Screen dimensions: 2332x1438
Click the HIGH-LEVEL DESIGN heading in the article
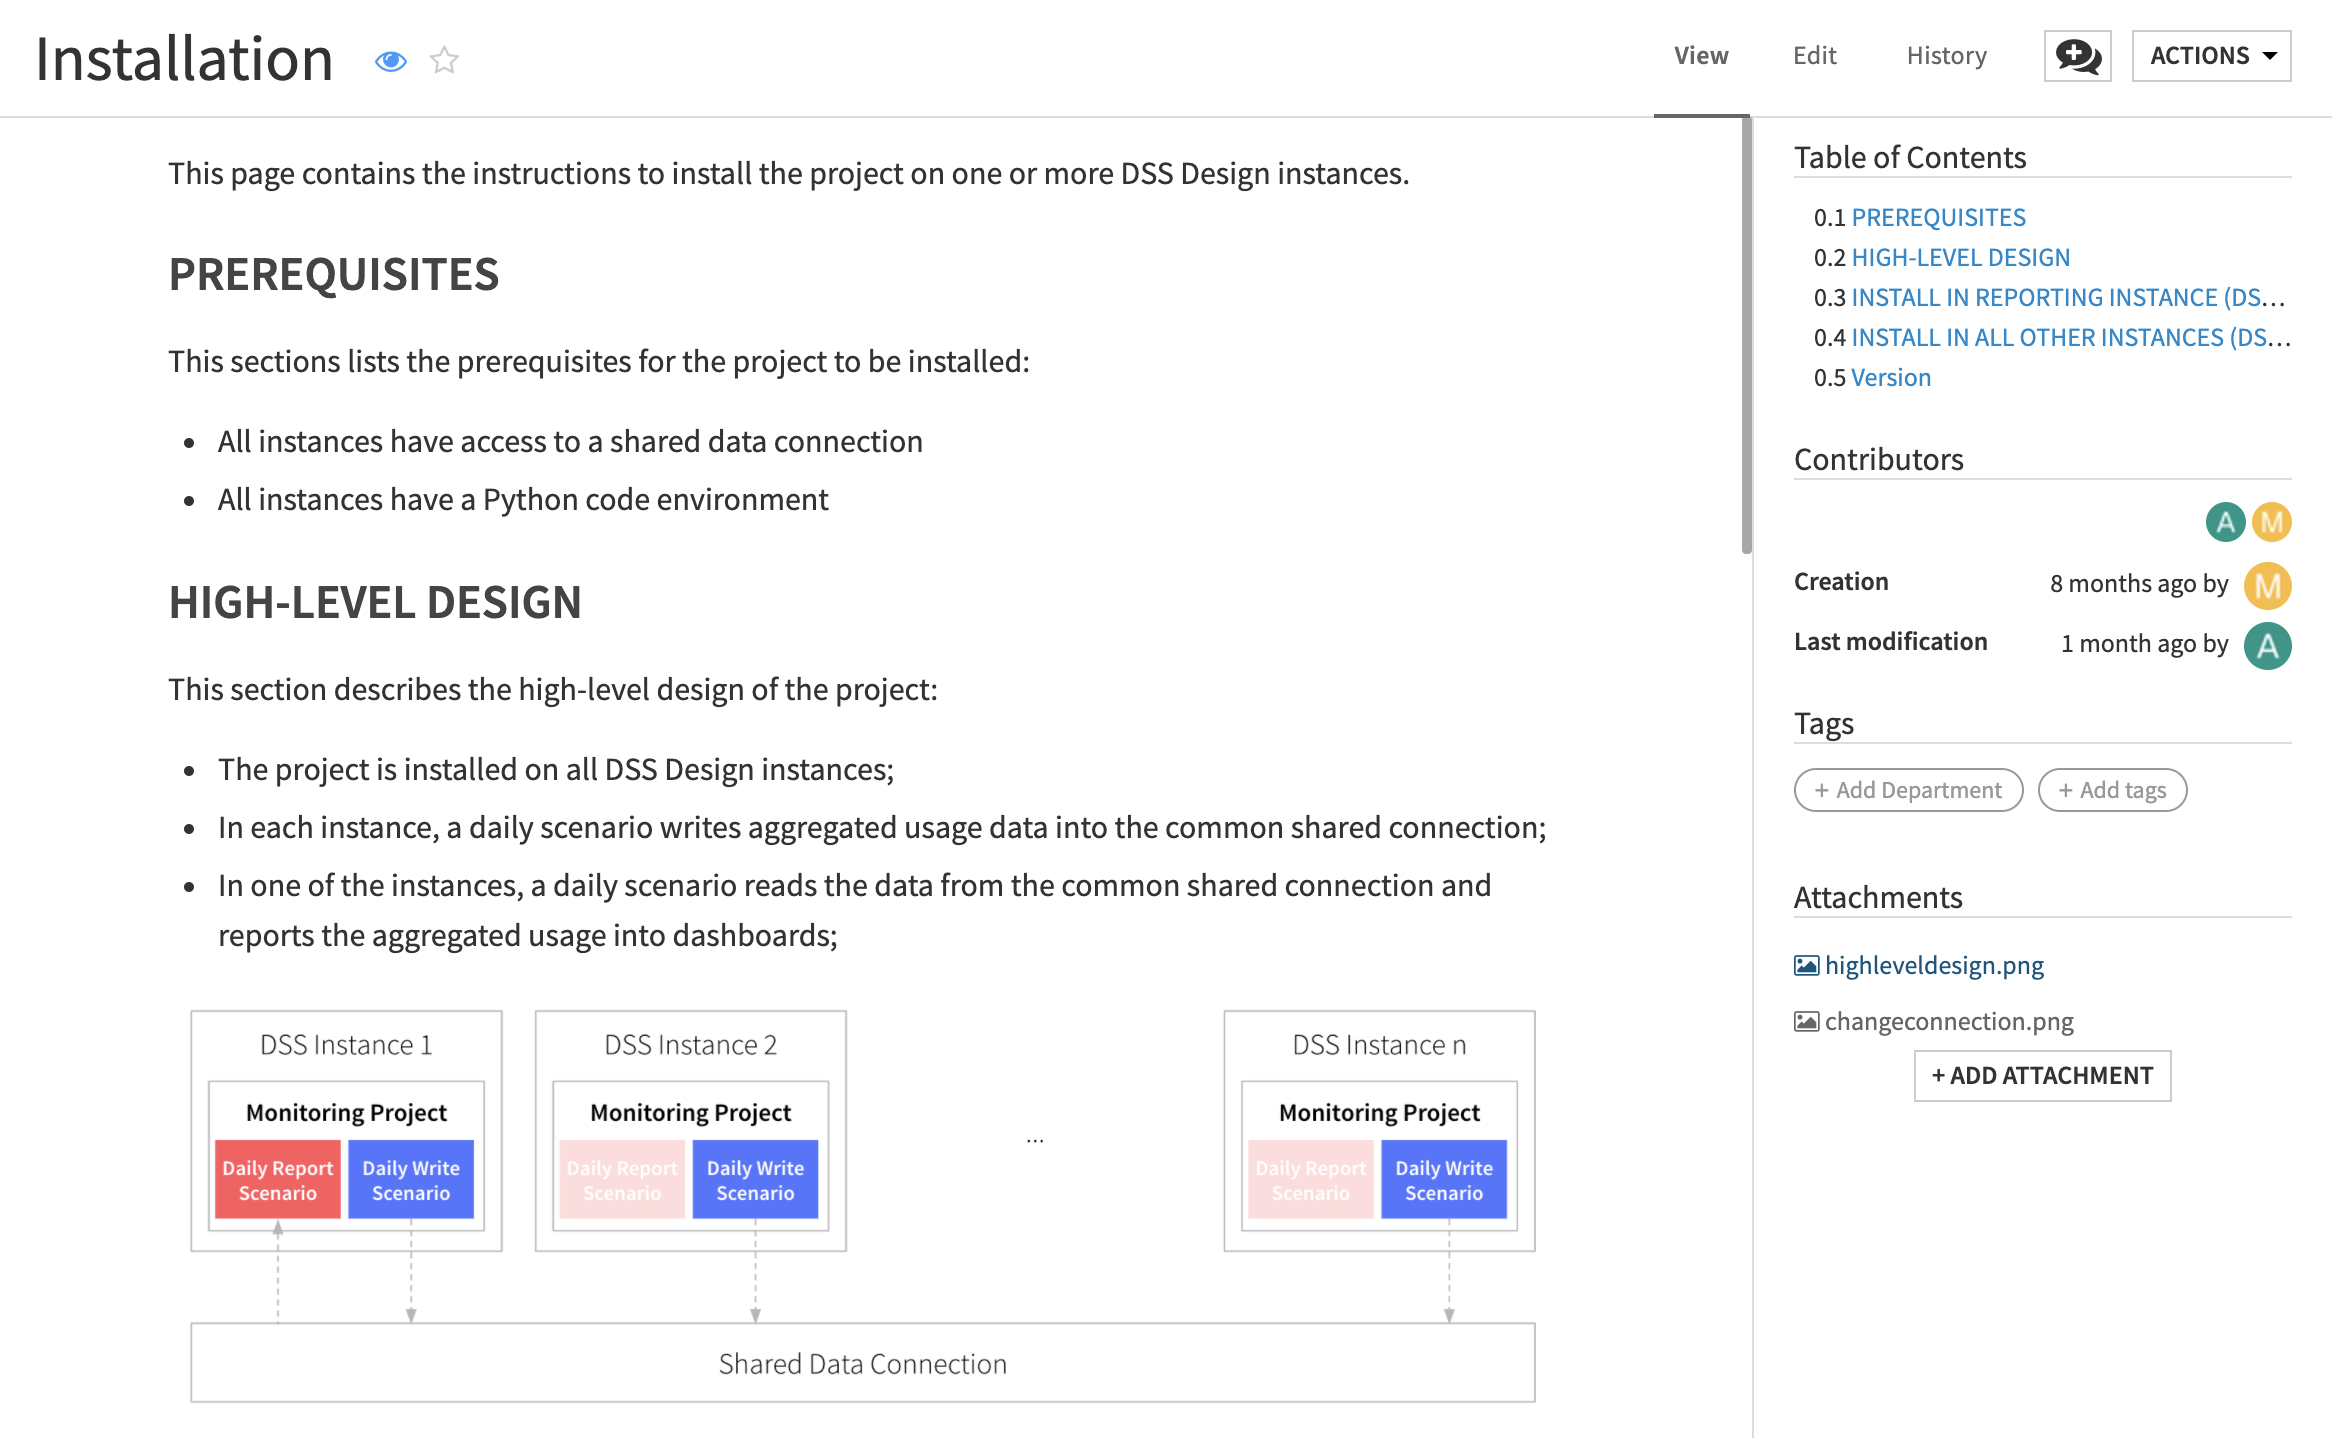click(x=375, y=602)
